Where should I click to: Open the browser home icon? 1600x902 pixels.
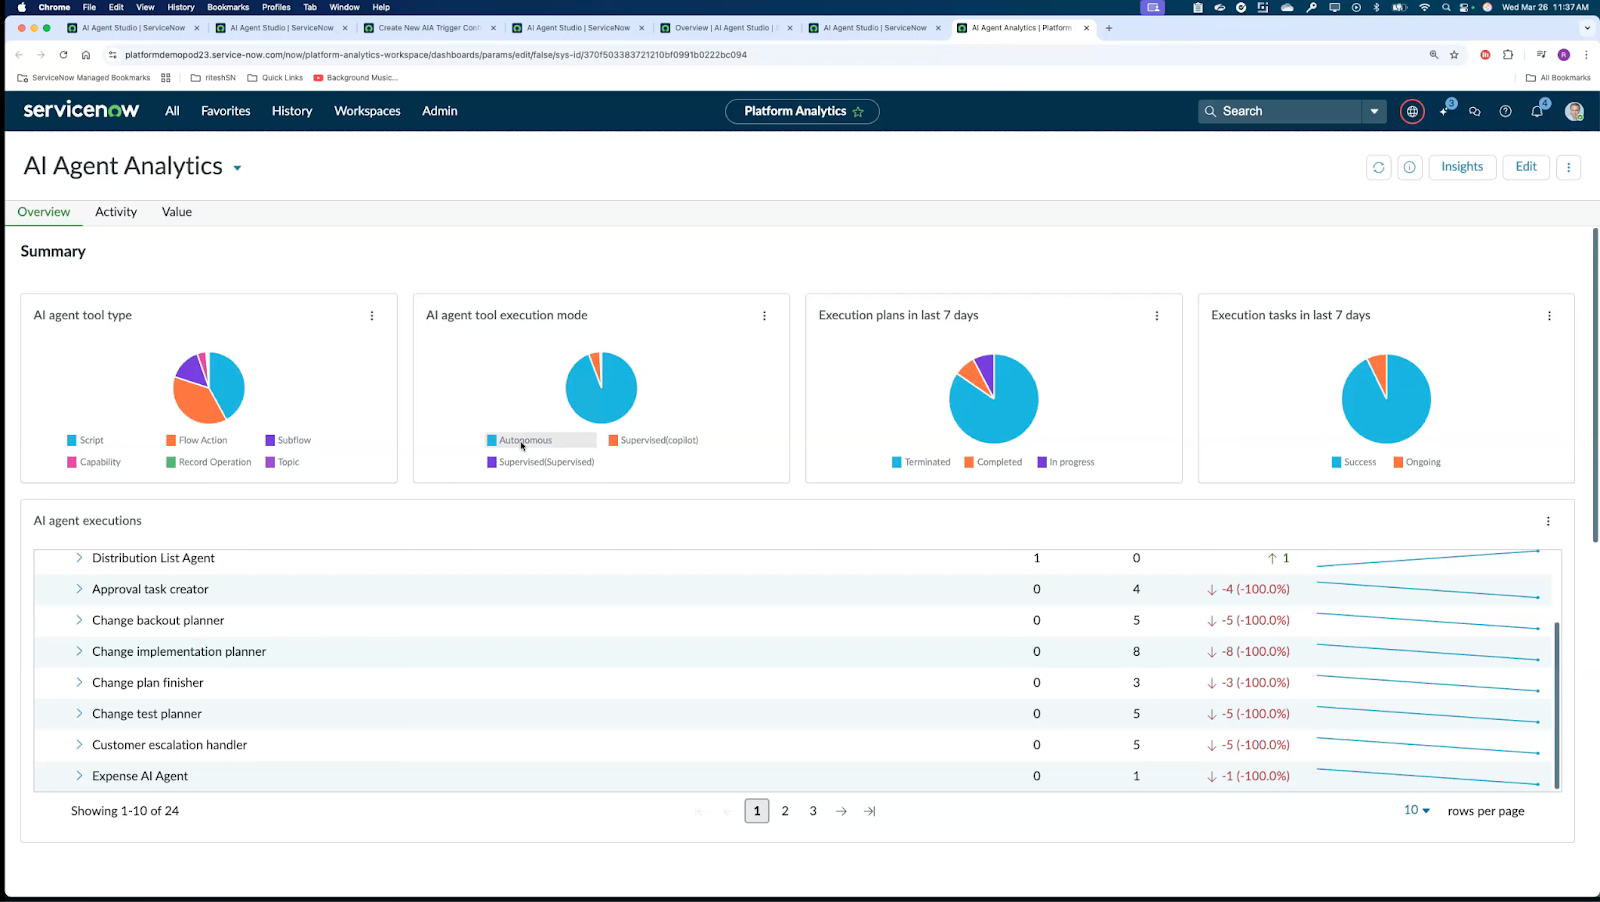[x=86, y=55]
